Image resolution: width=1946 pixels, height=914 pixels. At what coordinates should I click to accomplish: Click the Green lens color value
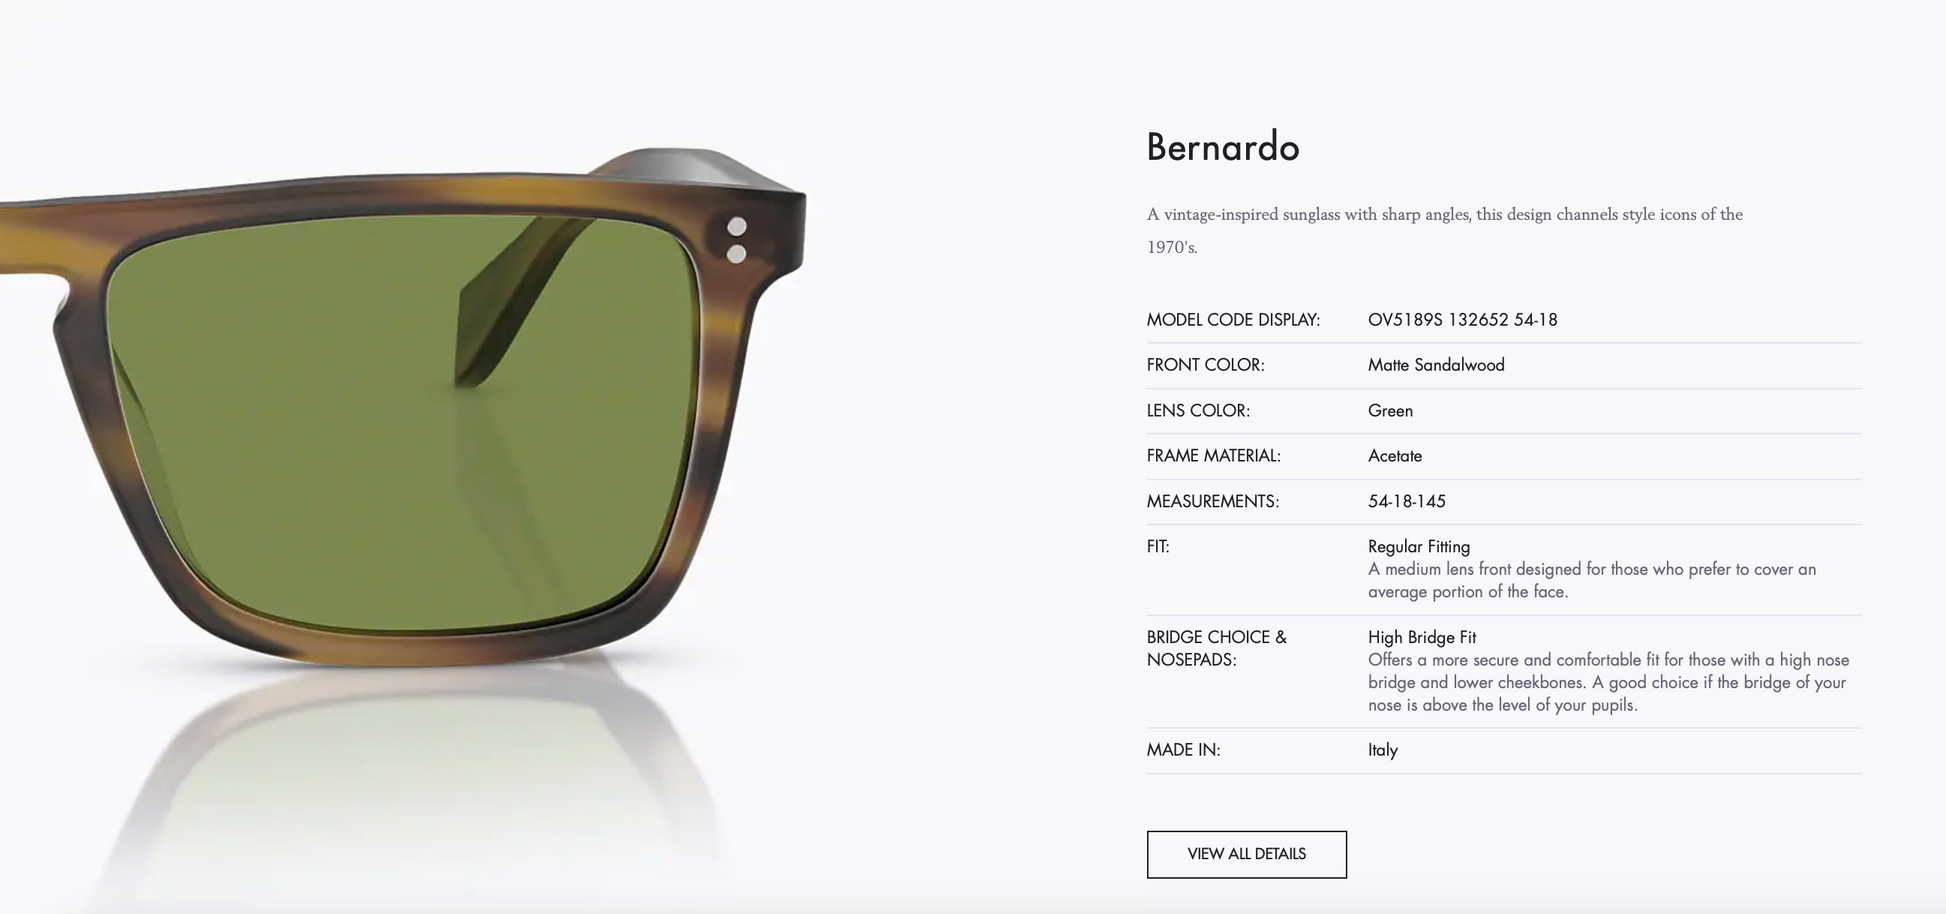pyautogui.click(x=1390, y=411)
